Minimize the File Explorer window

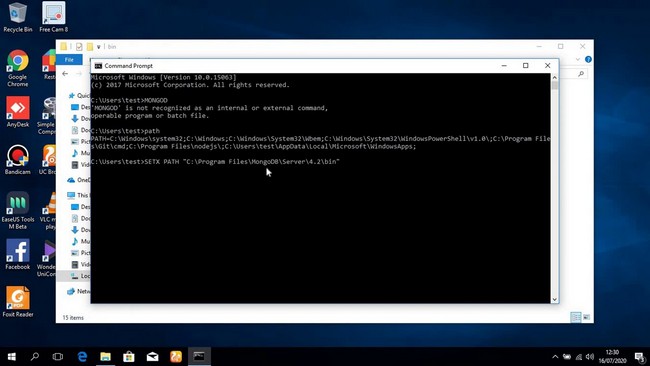point(539,46)
